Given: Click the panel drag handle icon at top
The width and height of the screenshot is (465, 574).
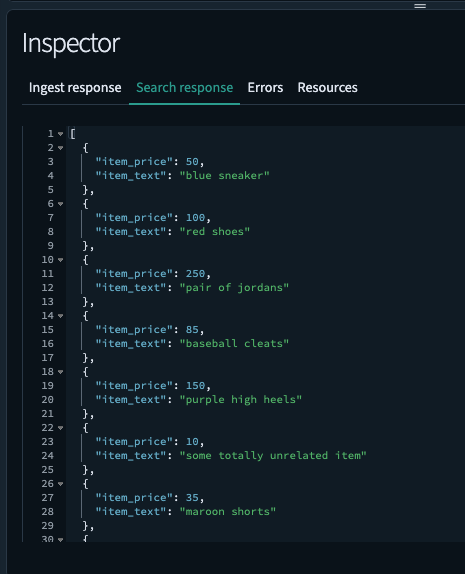Looking at the screenshot, I should (x=420, y=6).
